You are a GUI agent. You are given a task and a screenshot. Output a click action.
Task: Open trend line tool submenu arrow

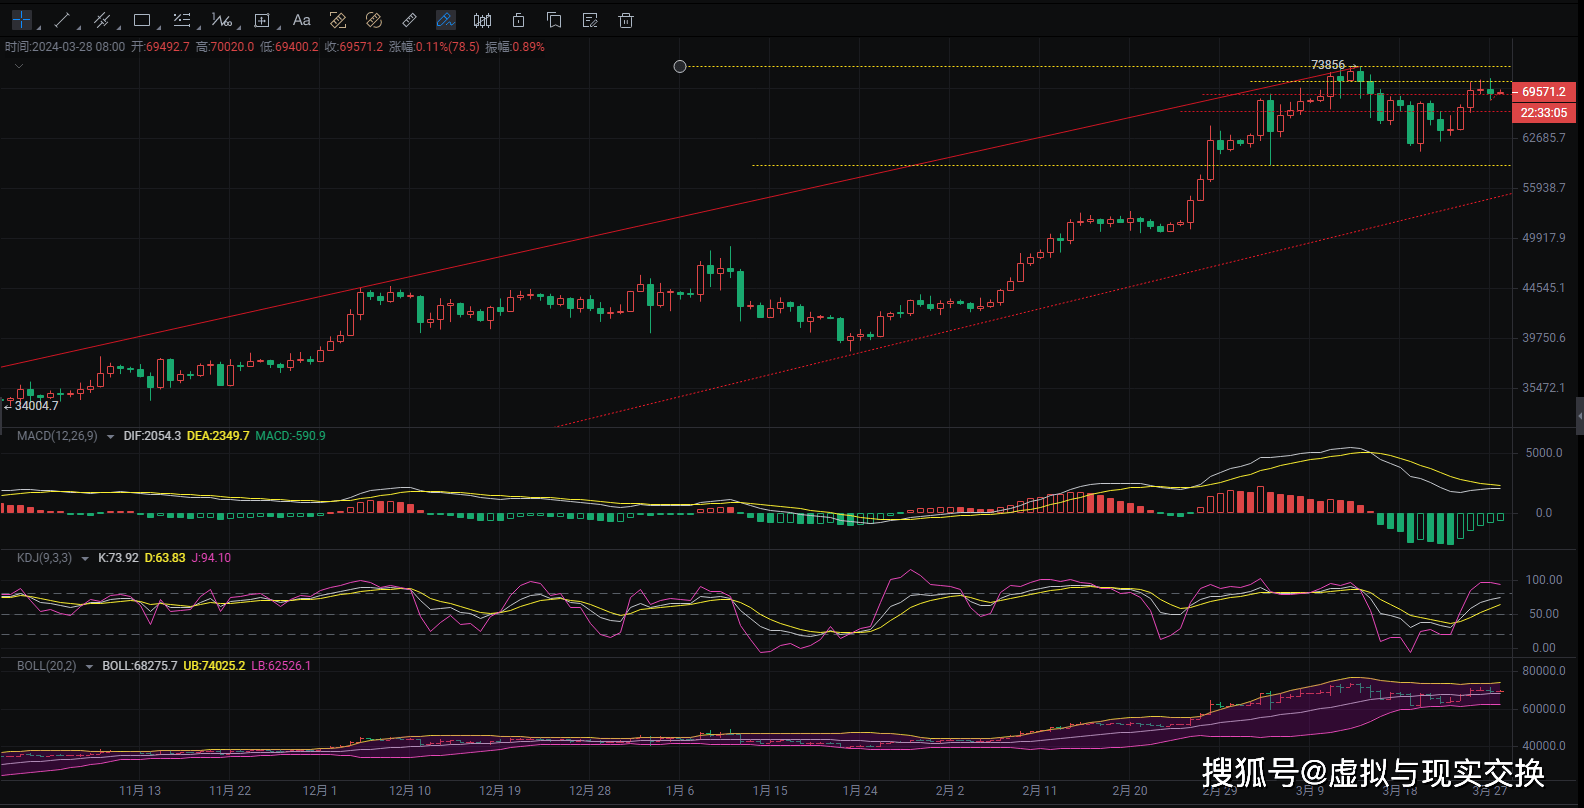pos(78,27)
